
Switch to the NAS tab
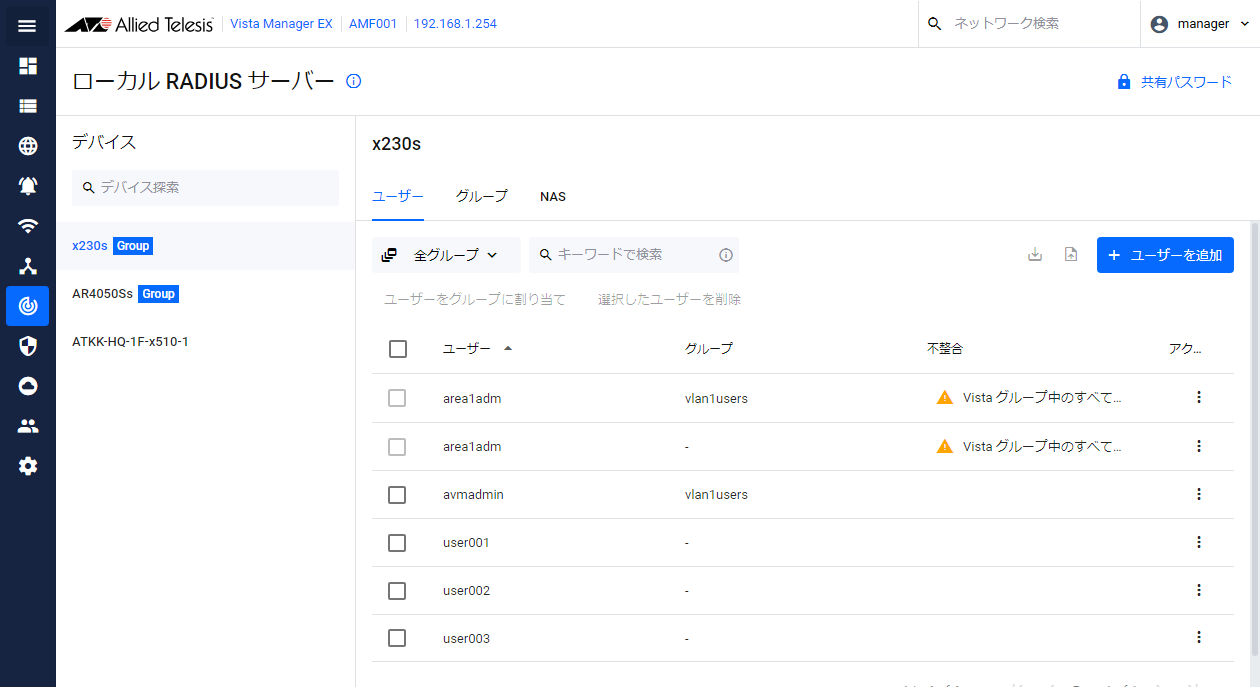point(553,197)
